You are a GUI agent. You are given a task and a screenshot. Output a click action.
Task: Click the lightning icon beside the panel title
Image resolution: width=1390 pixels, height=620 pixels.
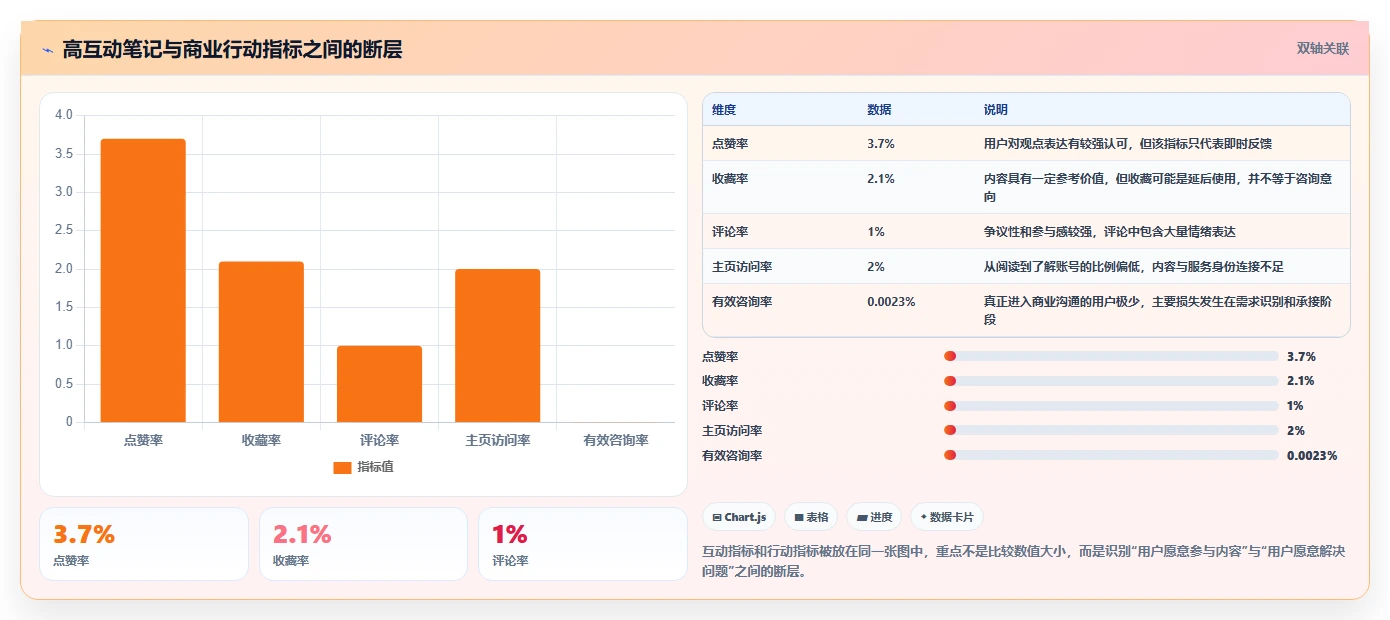(47, 50)
